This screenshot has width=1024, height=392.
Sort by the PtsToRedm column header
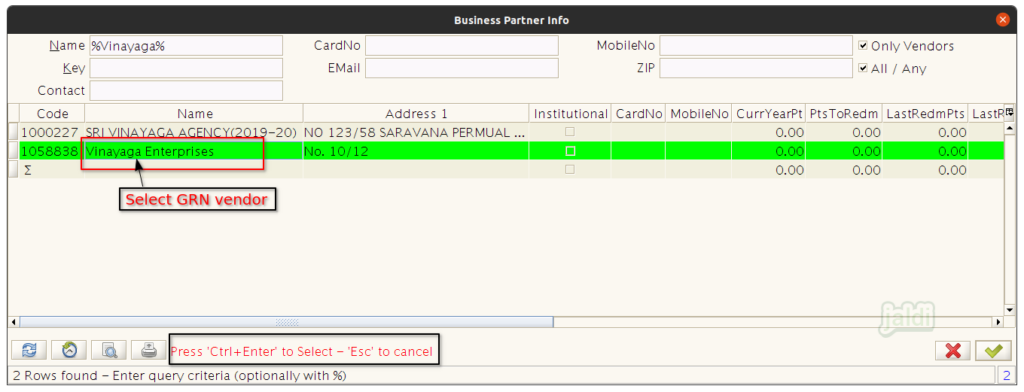coord(844,114)
